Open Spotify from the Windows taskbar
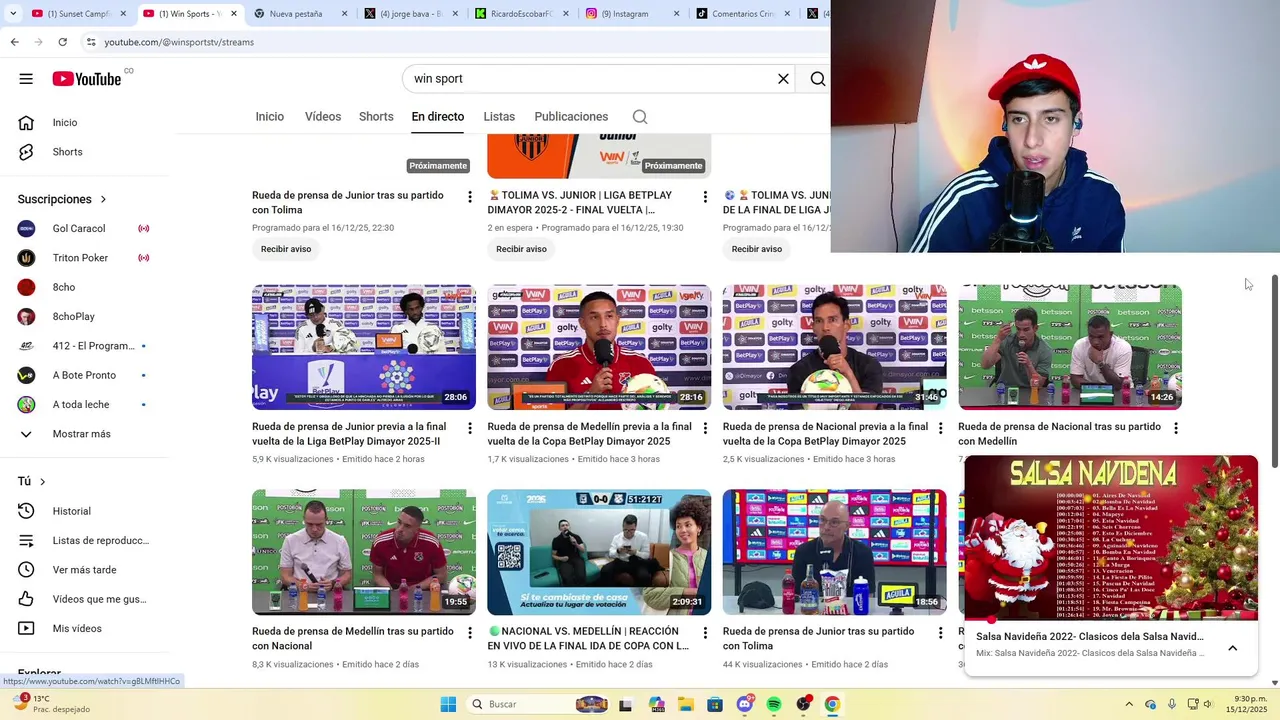This screenshot has width=1280, height=720. [774, 704]
